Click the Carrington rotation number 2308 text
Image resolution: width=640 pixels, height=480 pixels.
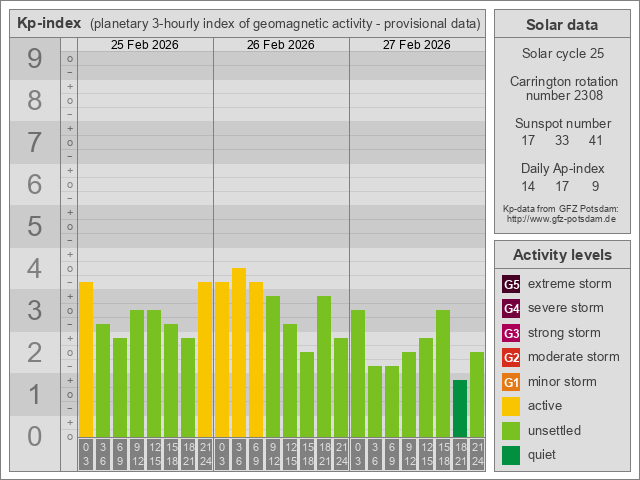[561, 97]
